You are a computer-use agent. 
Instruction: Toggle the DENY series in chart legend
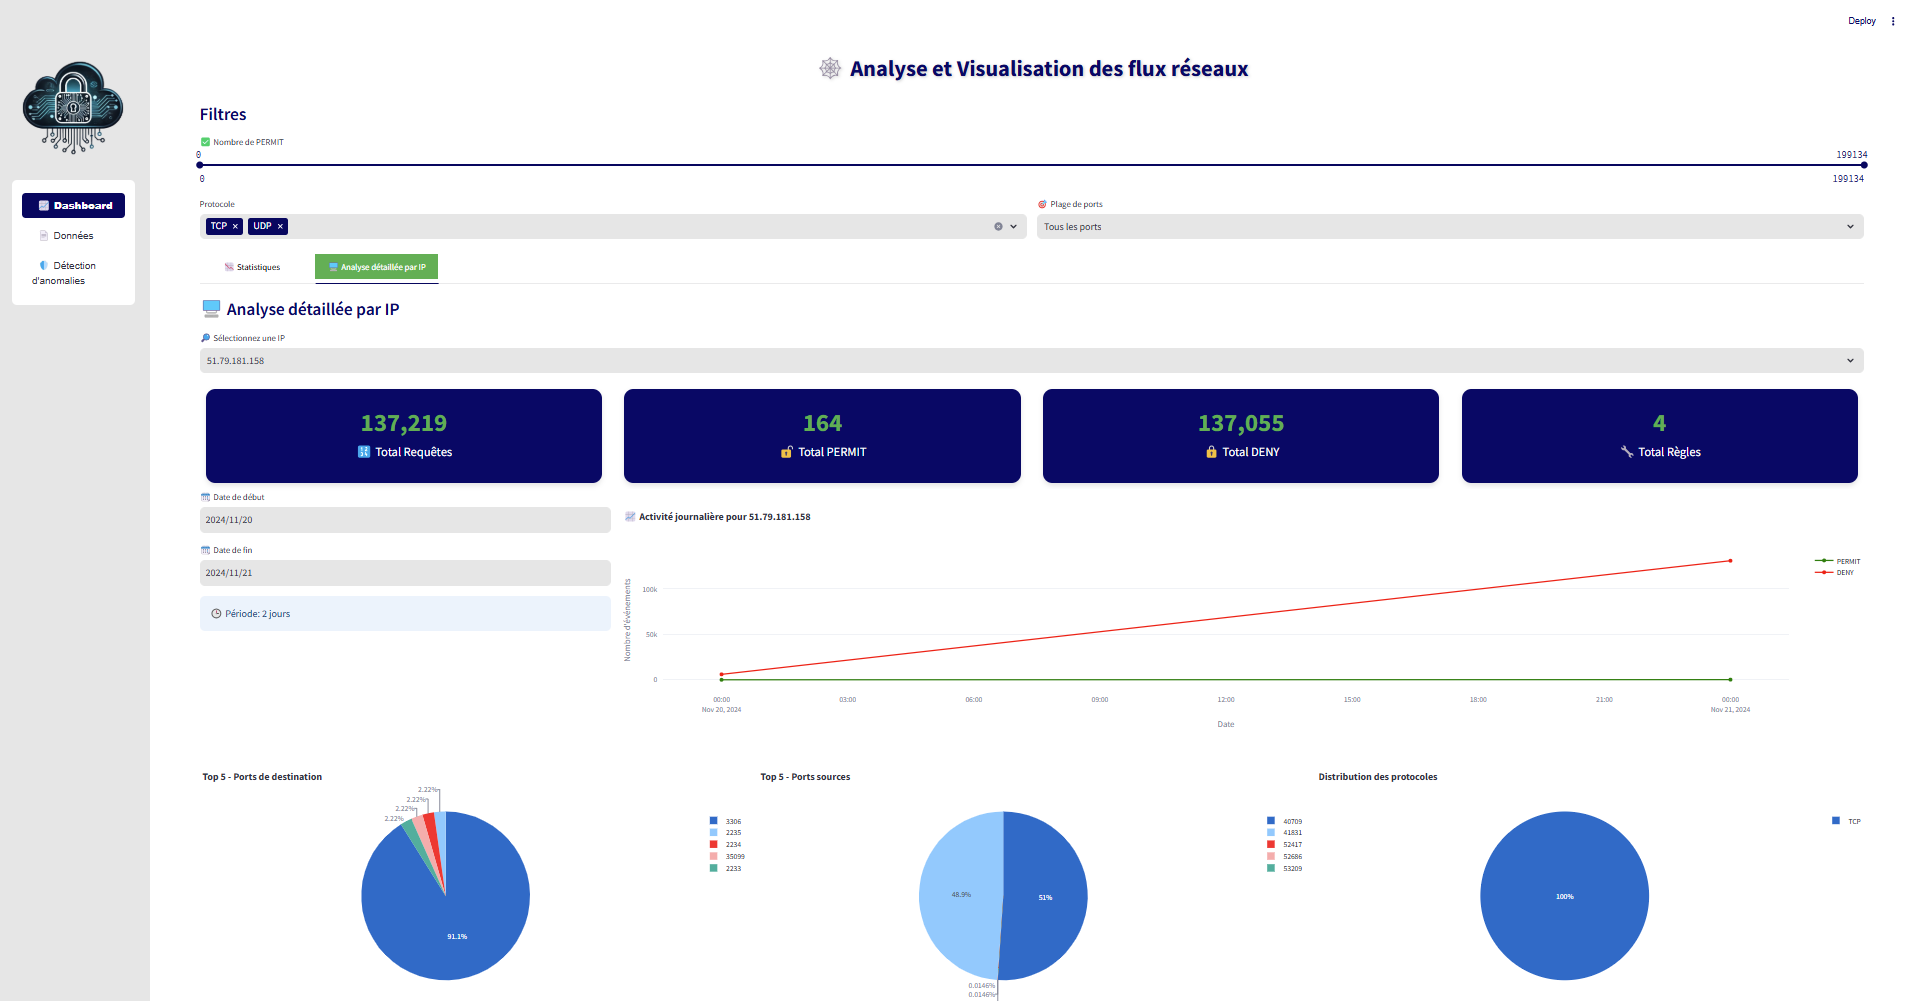pyautogui.click(x=1836, y=573)
